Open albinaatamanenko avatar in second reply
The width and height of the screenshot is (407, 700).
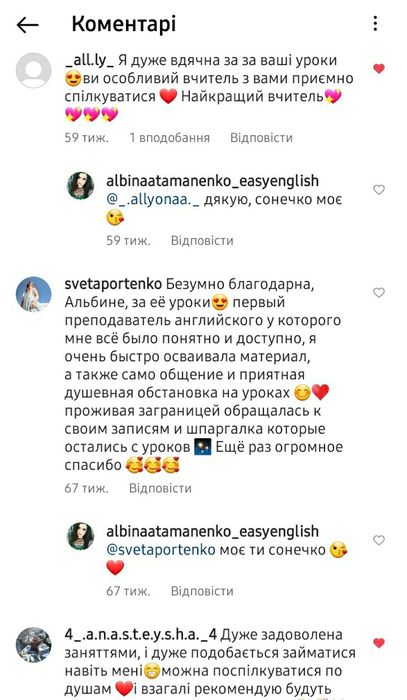80,536
